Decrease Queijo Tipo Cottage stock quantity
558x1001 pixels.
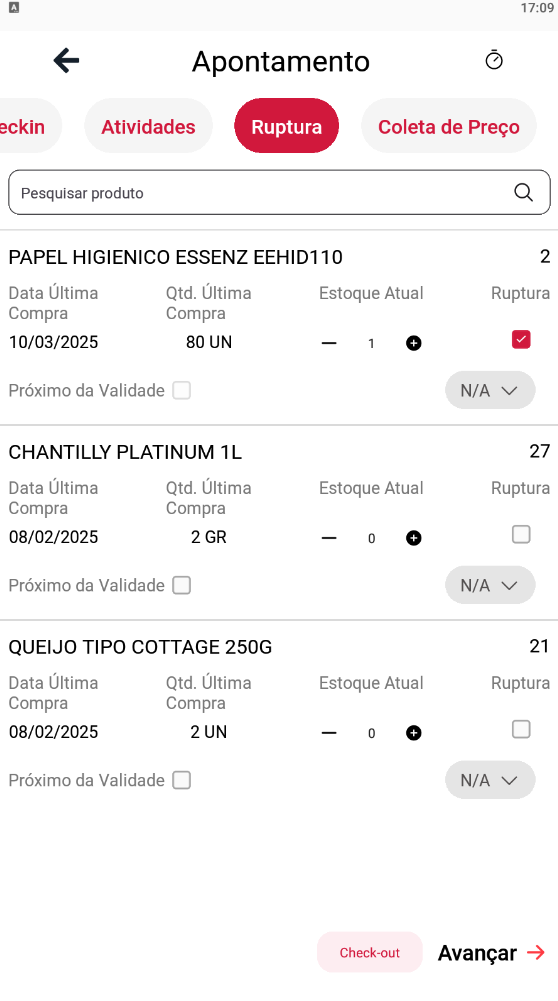click(x=329, y=733)
